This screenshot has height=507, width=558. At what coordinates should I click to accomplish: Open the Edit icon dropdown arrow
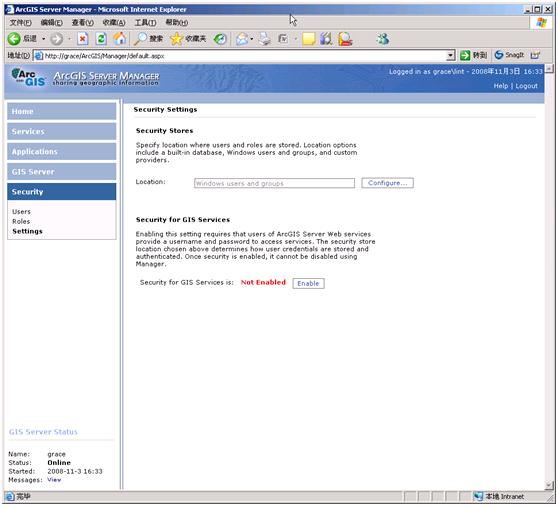click(x=295, y=39)
